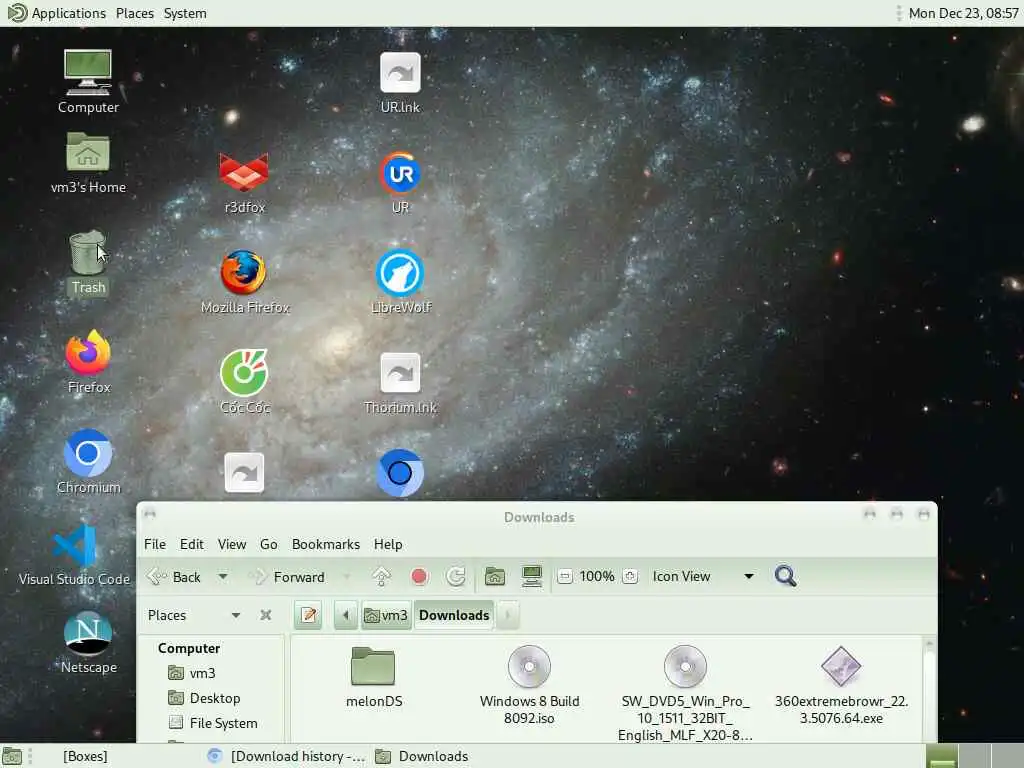The image size is (1024, 768).
Task: Open search with the magnifier icon
Action: pos(785,577)
